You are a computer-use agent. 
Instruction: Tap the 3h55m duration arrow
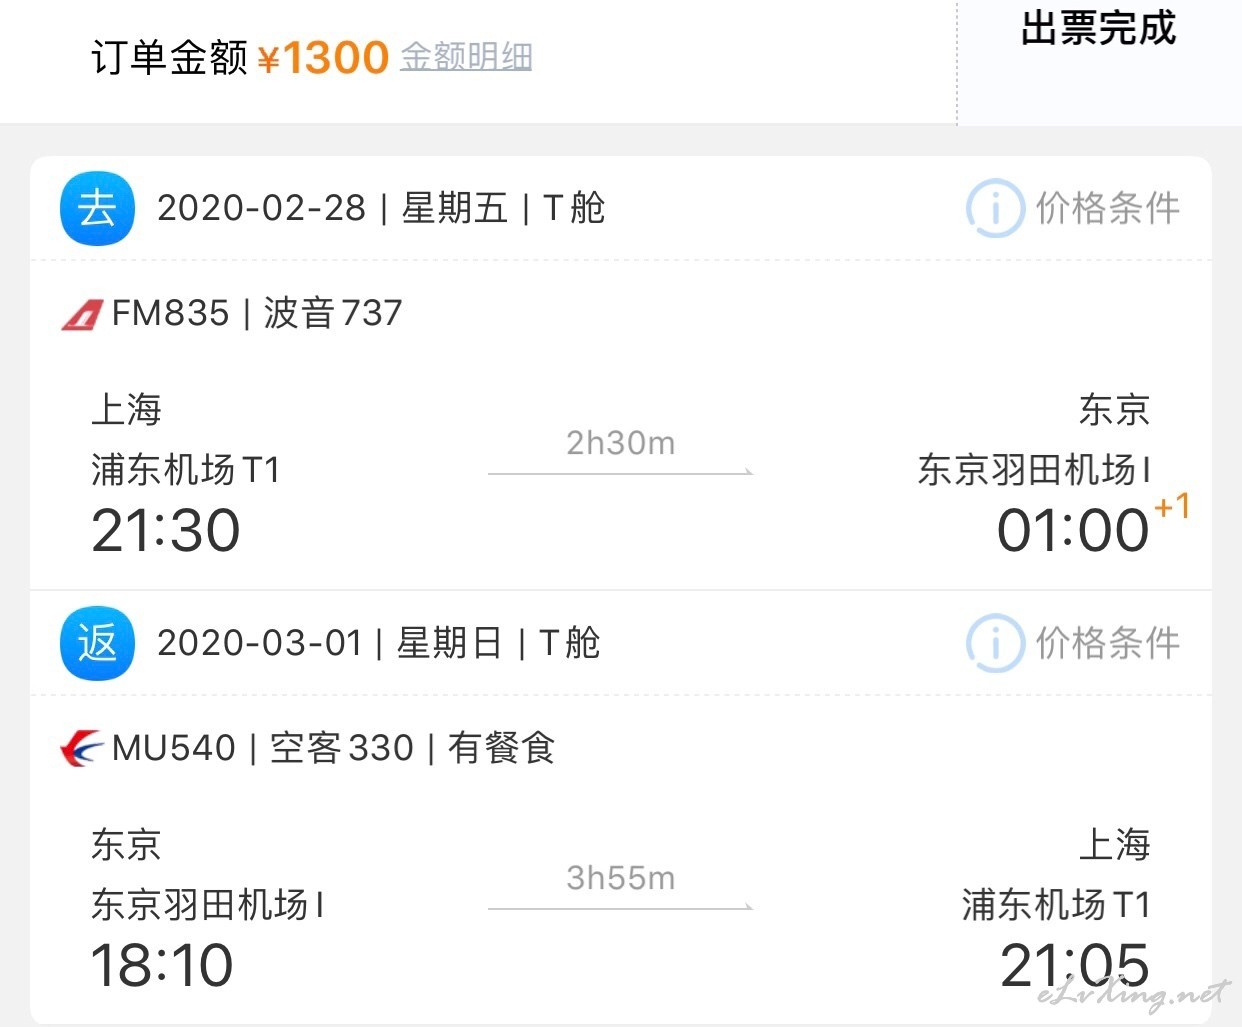(620, 907)
